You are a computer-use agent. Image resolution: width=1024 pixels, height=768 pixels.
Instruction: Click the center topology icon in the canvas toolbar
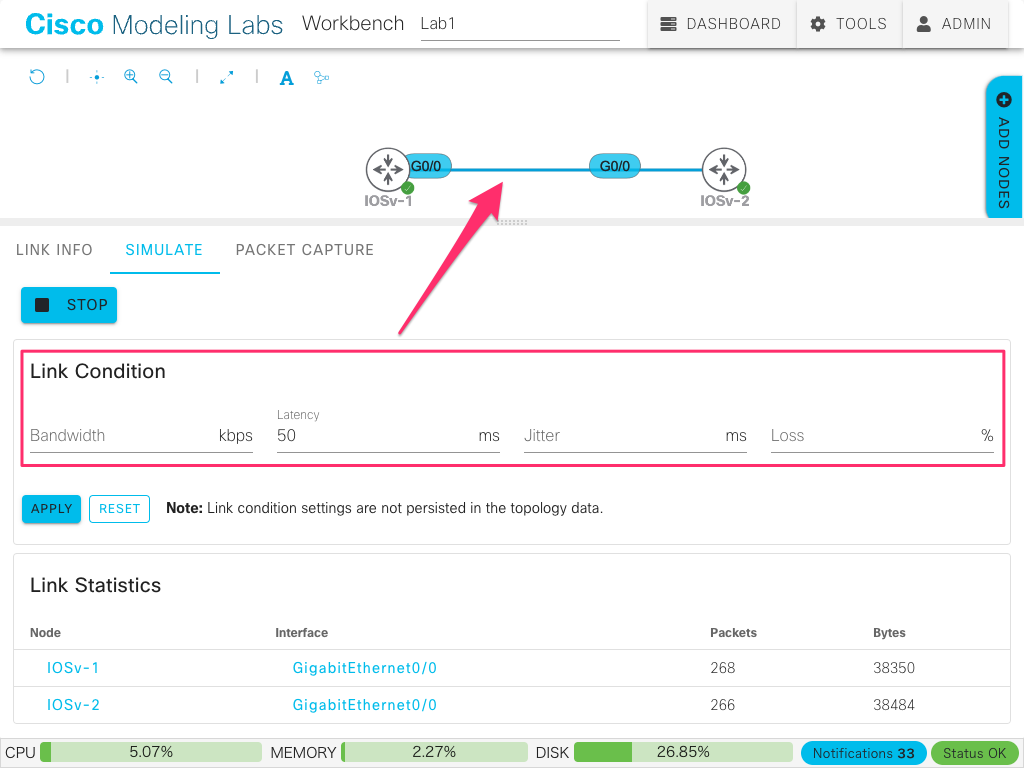tap(97, 77)
